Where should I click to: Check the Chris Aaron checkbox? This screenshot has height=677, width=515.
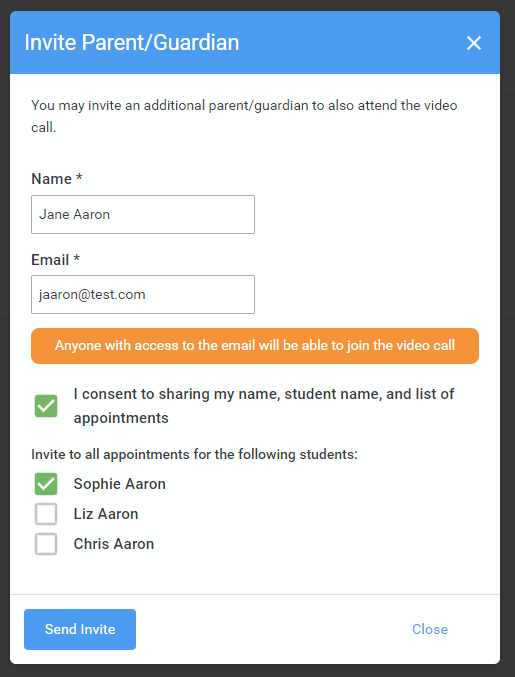pos(46,544)
